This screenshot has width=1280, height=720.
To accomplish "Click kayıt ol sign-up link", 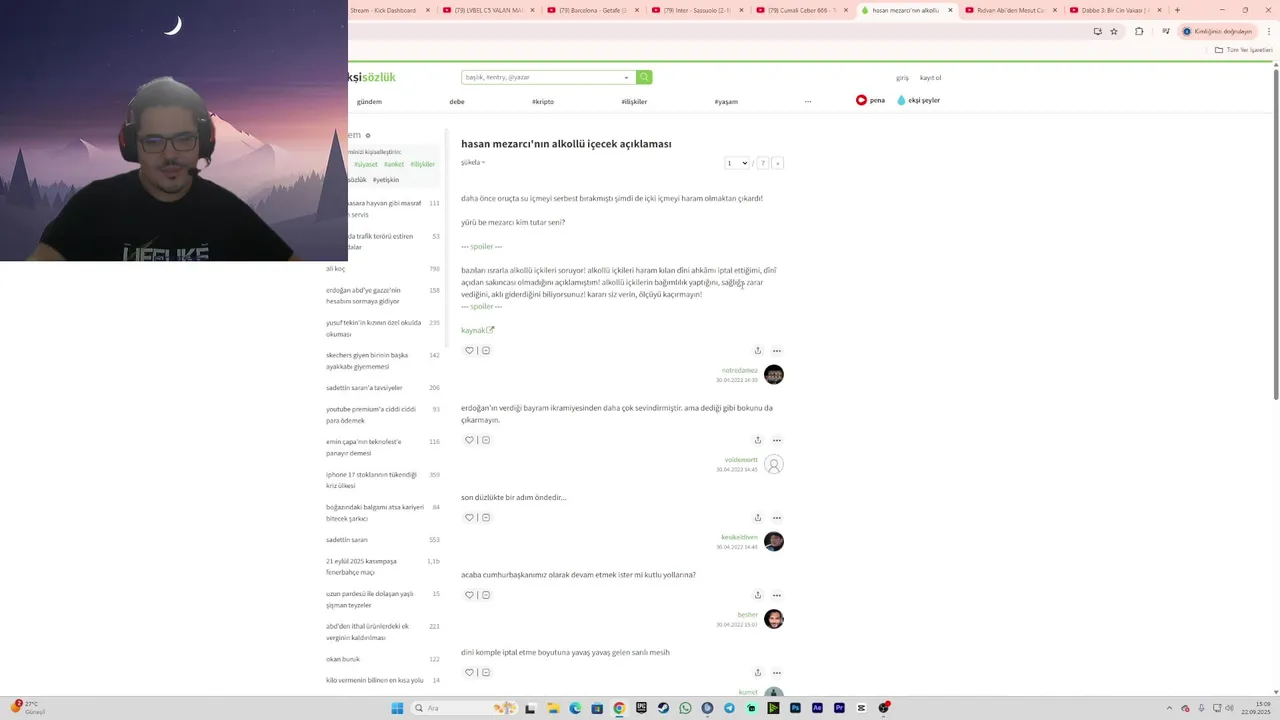I will [x=930, y=77].
